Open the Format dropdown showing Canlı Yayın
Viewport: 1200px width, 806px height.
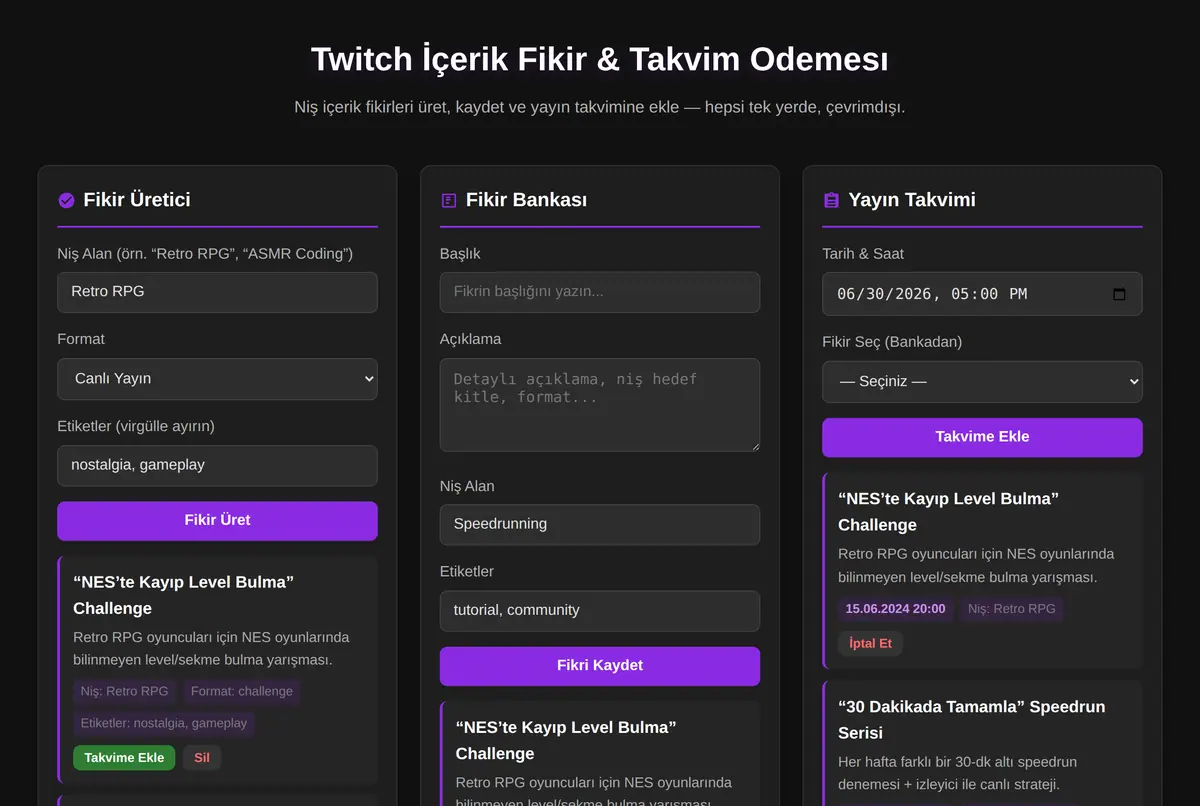click(x=217, y=379)
